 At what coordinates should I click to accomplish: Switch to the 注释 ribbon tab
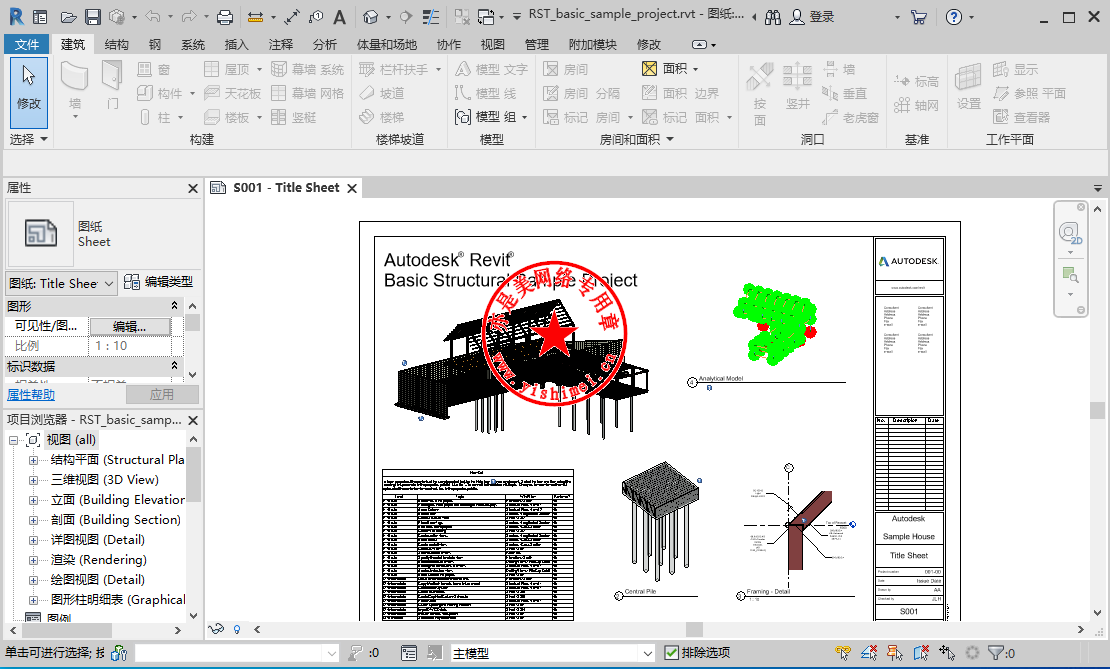[x=280, y=45]
